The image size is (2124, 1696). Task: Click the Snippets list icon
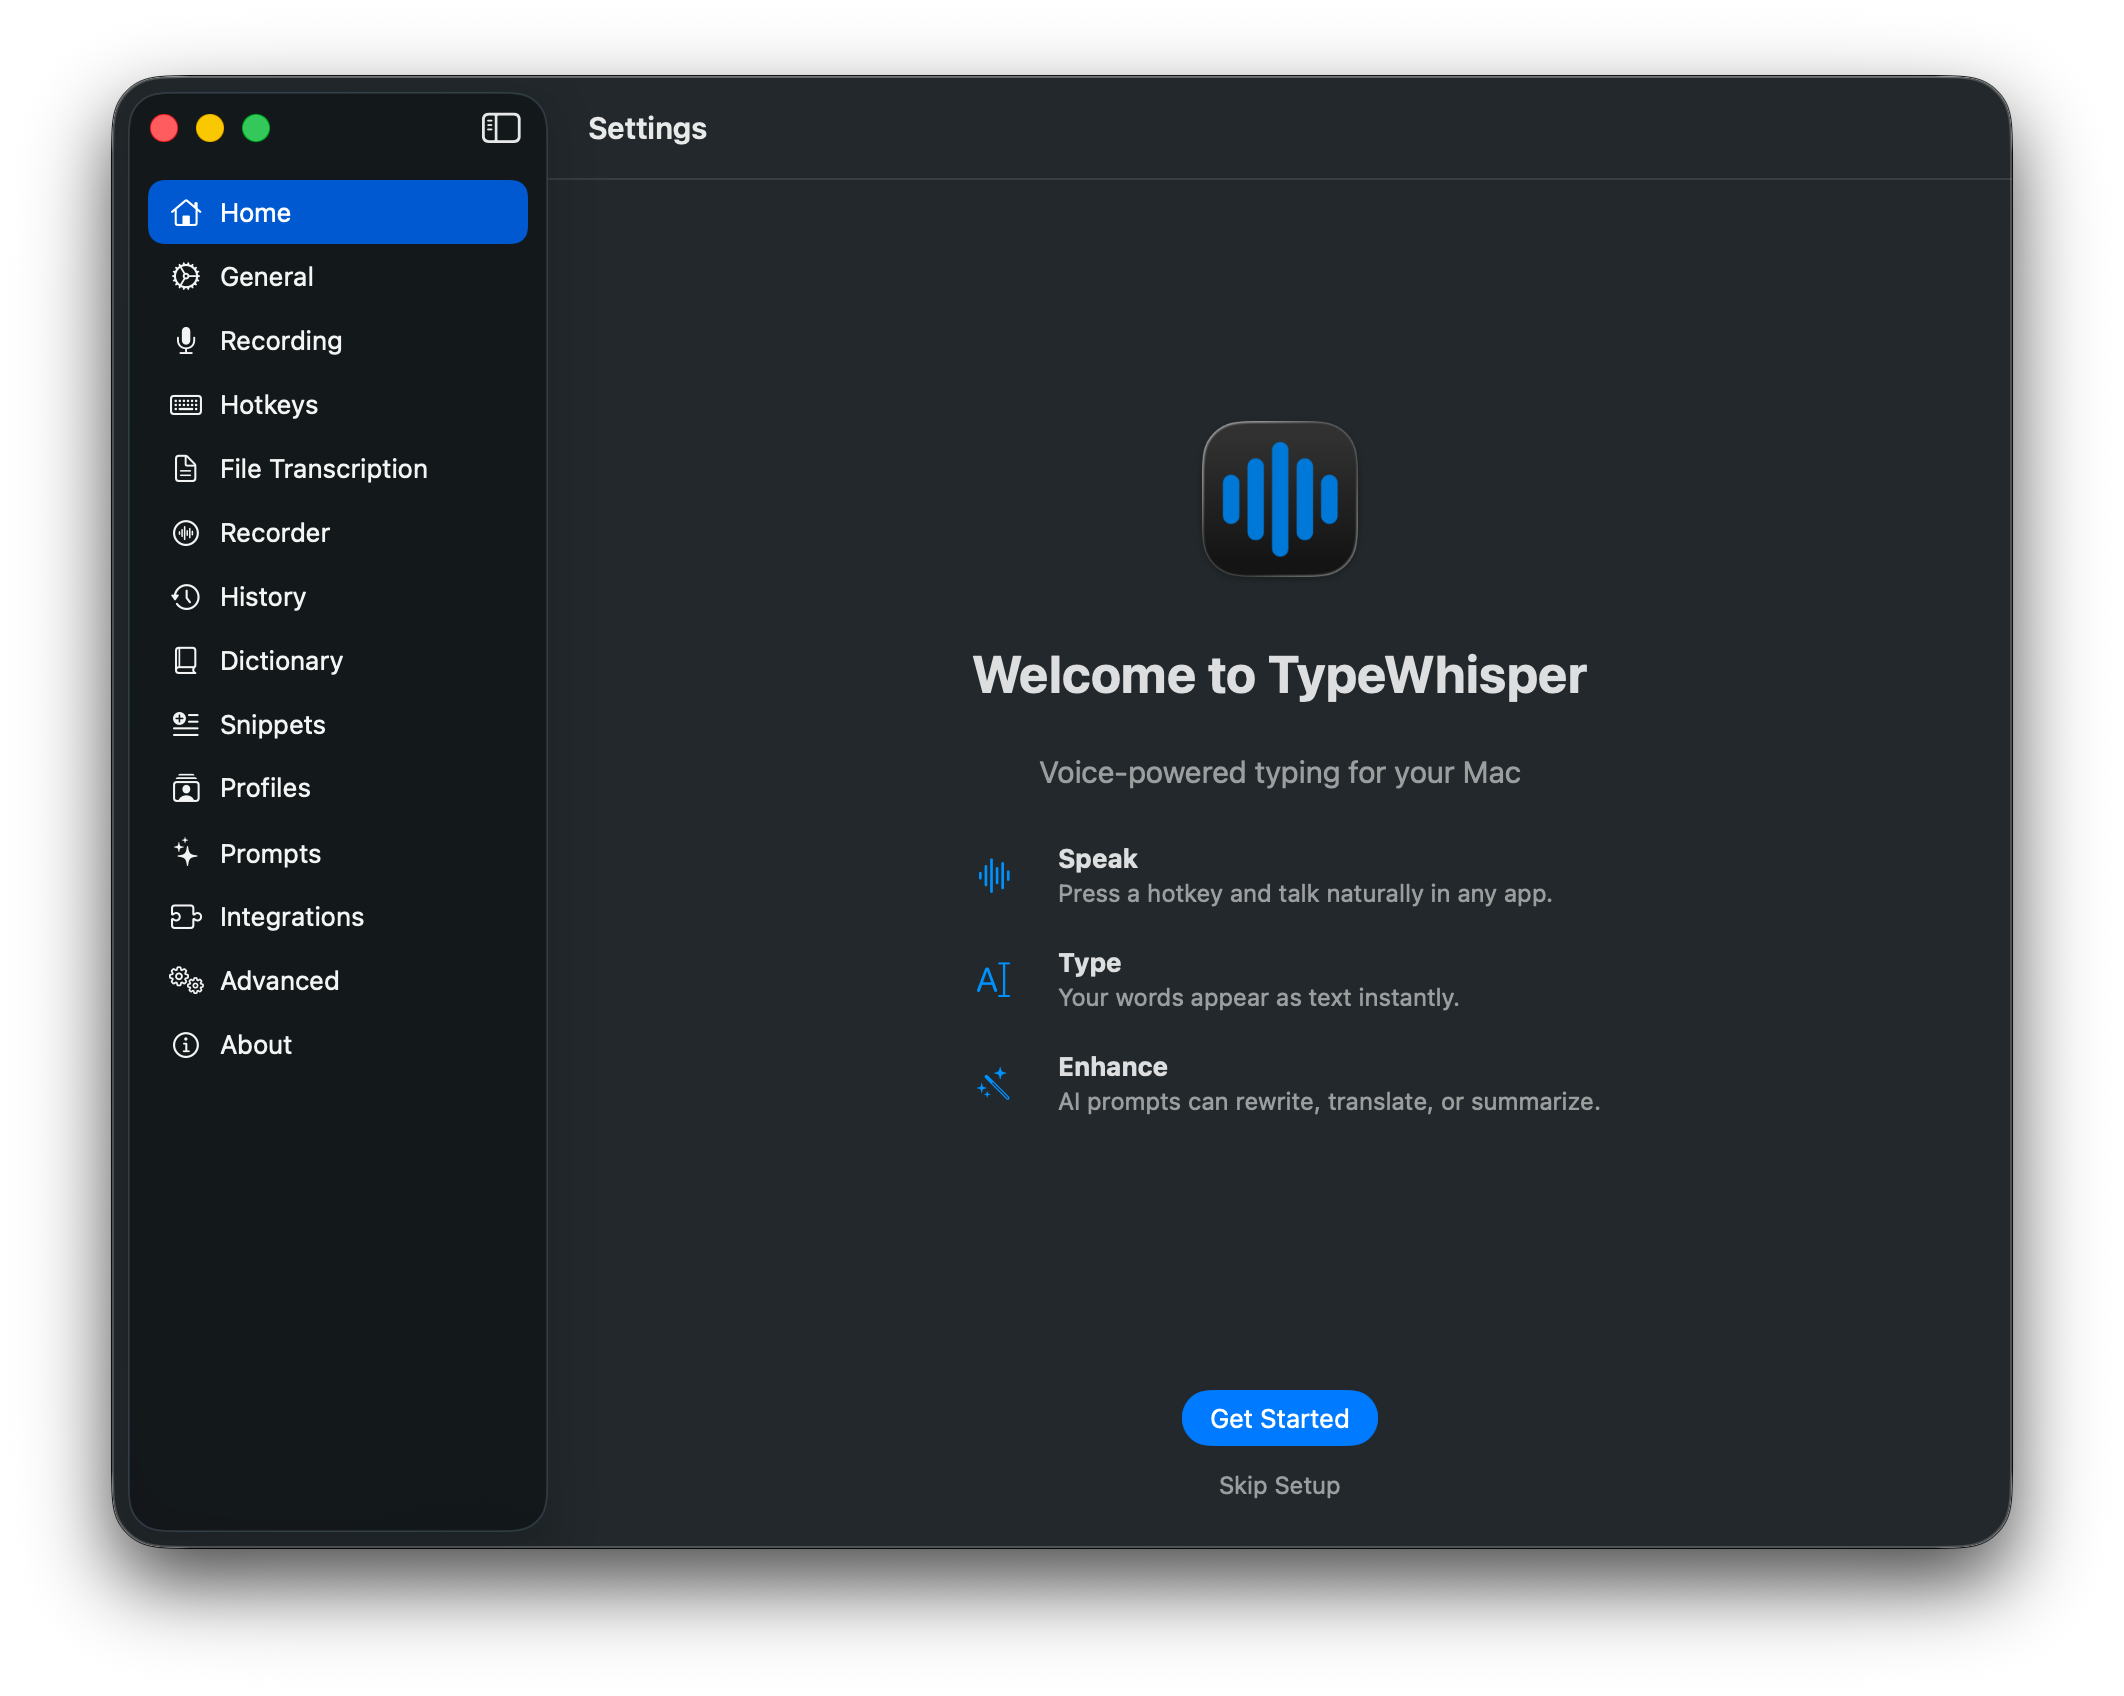tap(186, 724)
